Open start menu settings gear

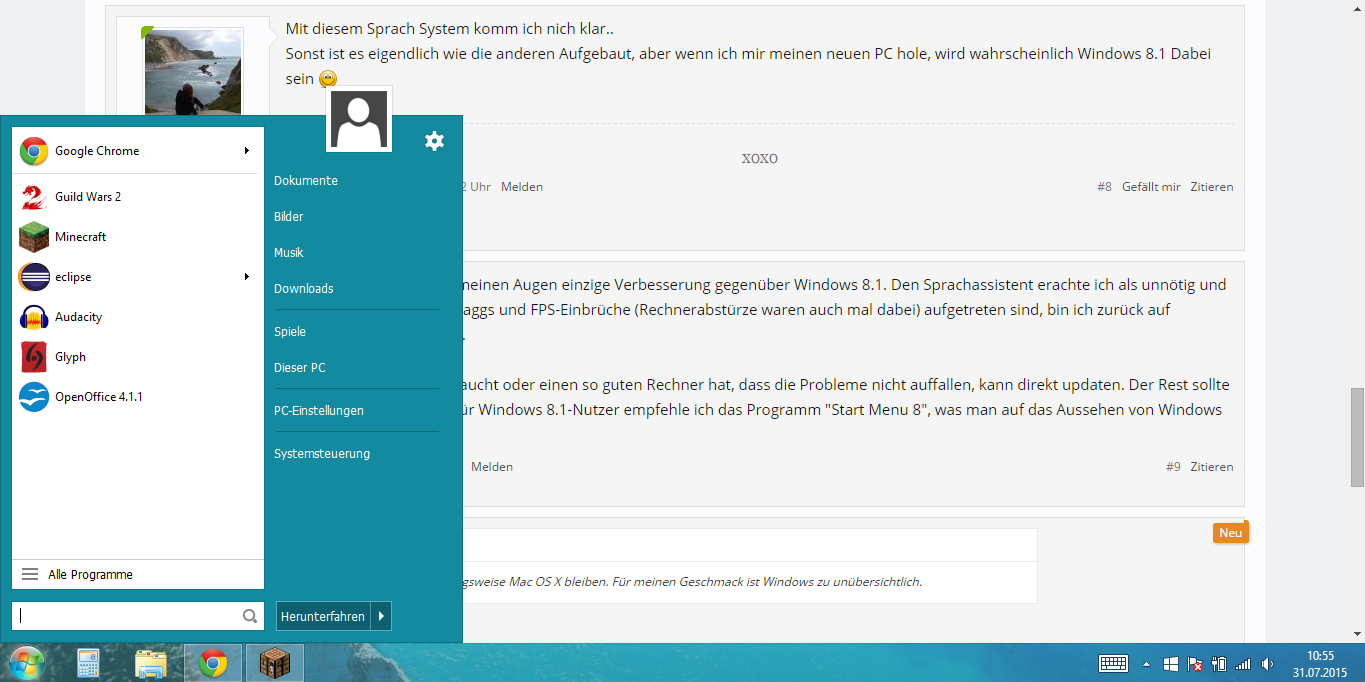tap(434, 141)
